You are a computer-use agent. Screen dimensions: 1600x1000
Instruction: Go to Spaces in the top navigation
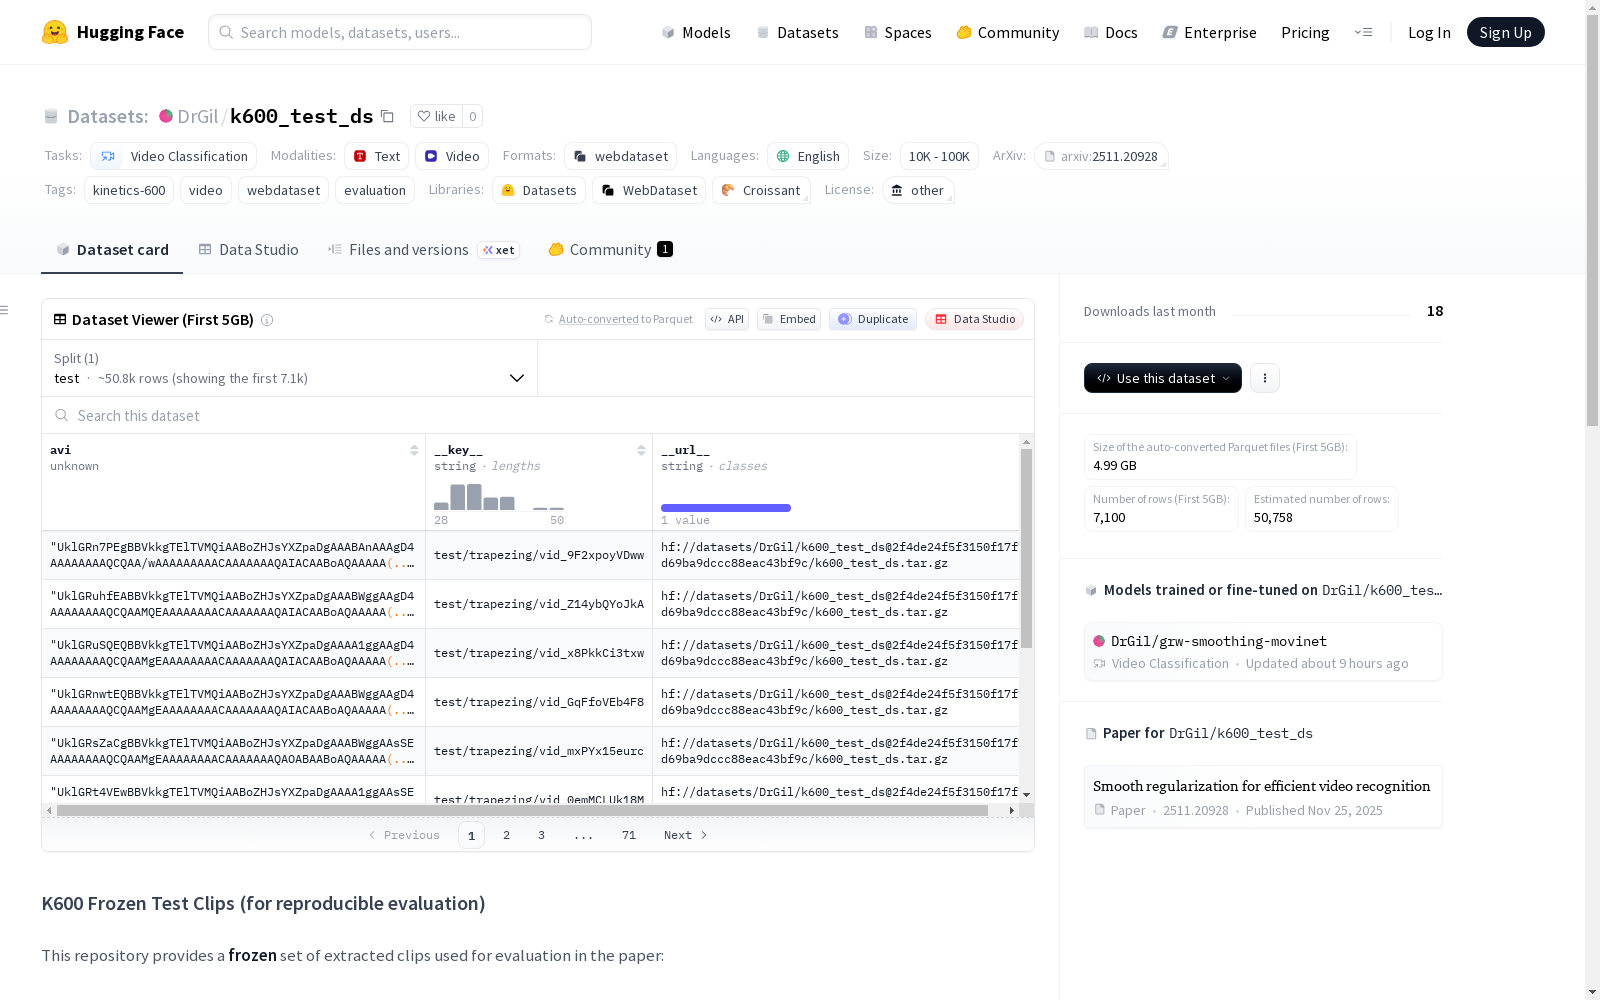898,32
